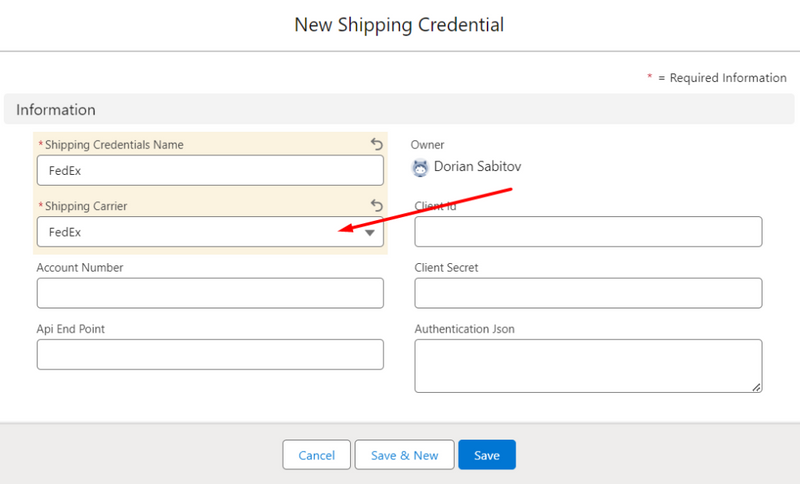Click into the Api End Point field
Image resolution: width=800 pixels, height=484 pixels.
tap(210, 354)
